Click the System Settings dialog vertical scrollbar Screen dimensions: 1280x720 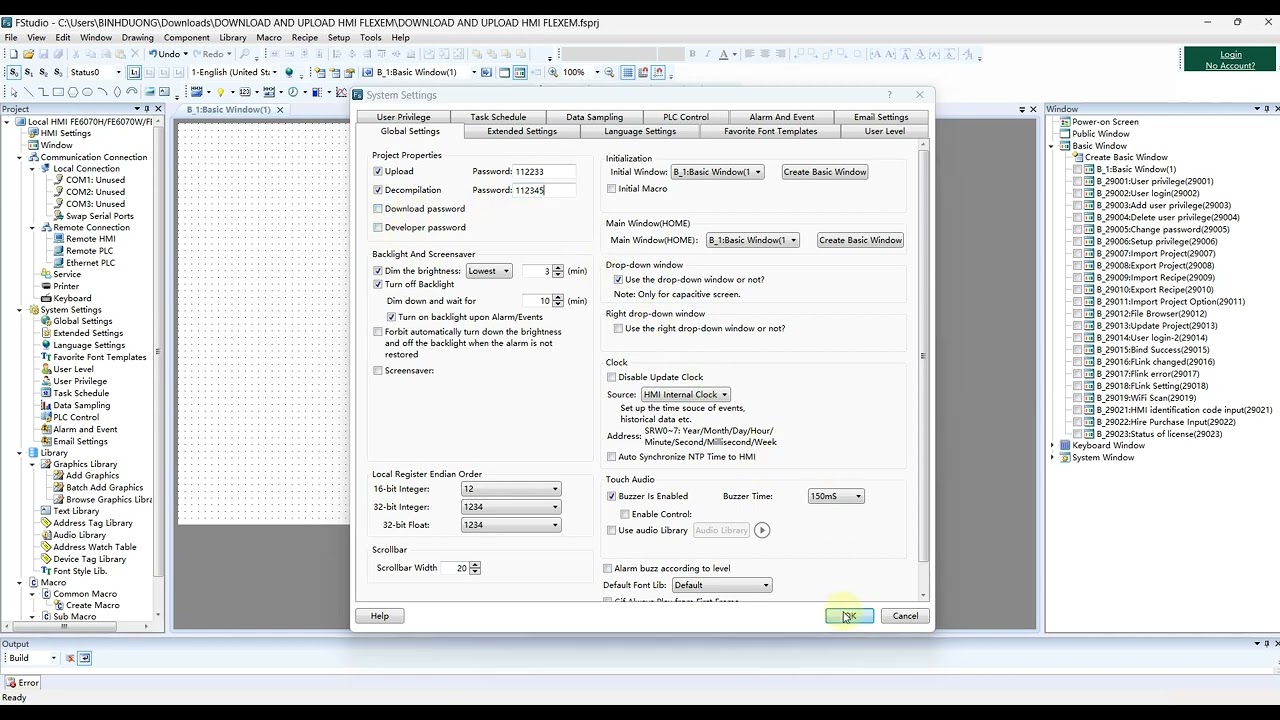(923, 356)
